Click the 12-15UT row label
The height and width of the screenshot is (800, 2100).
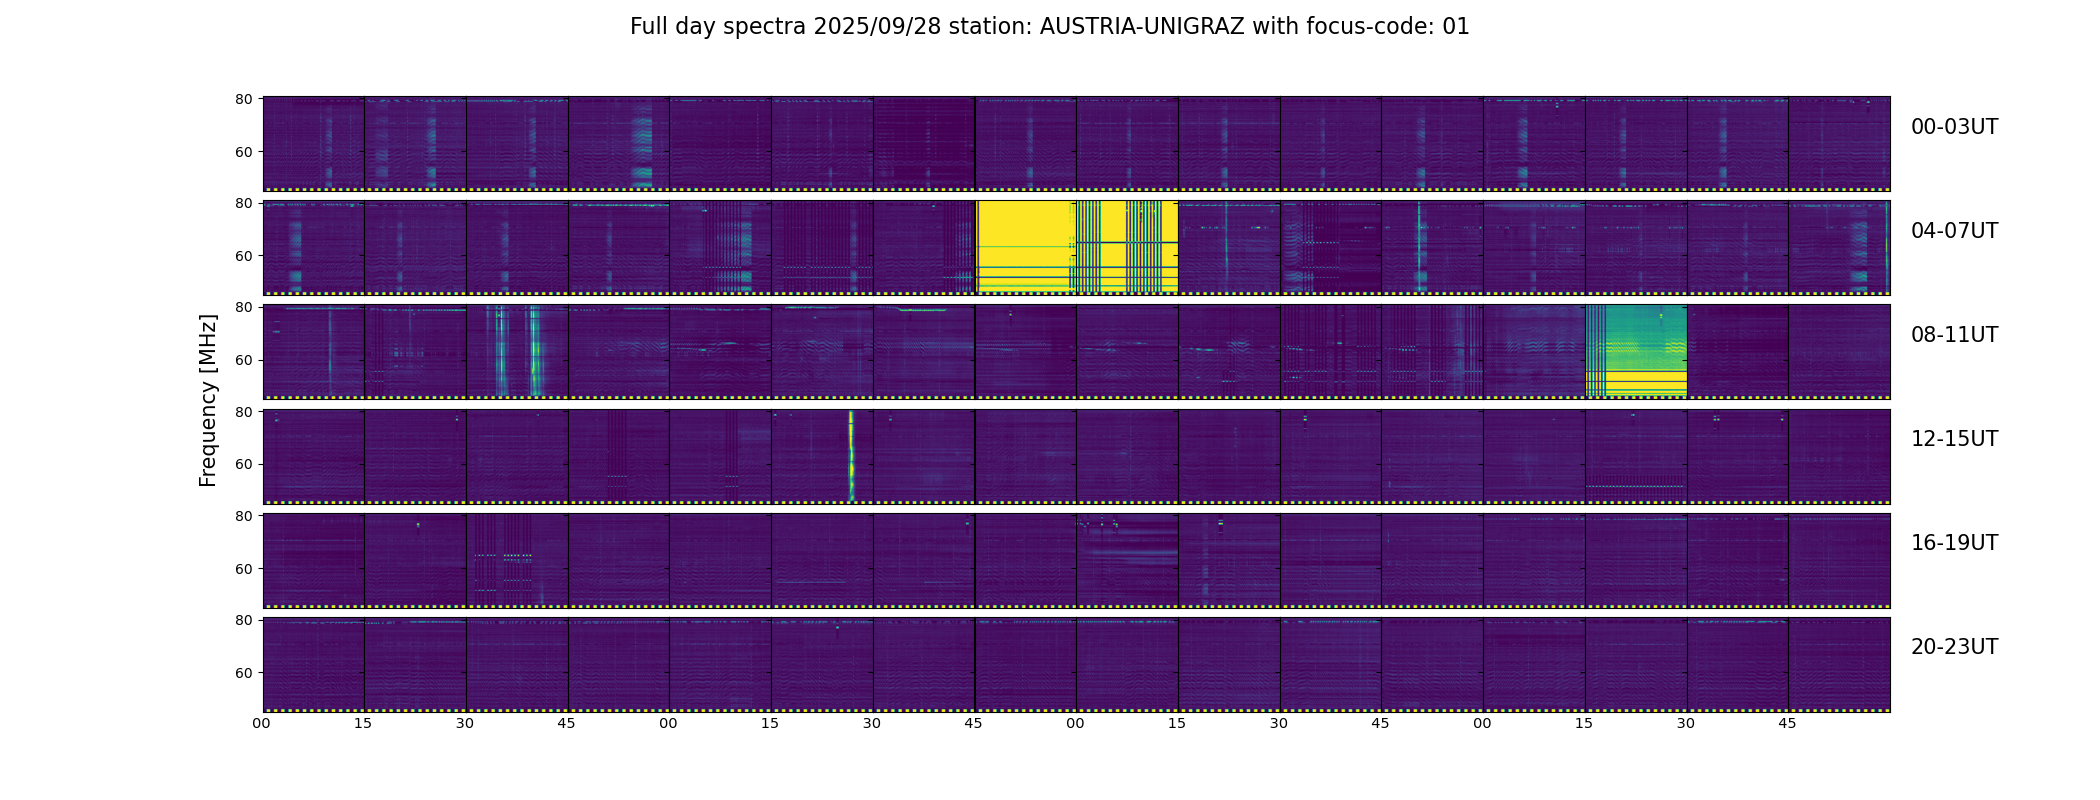point(1954,439)
